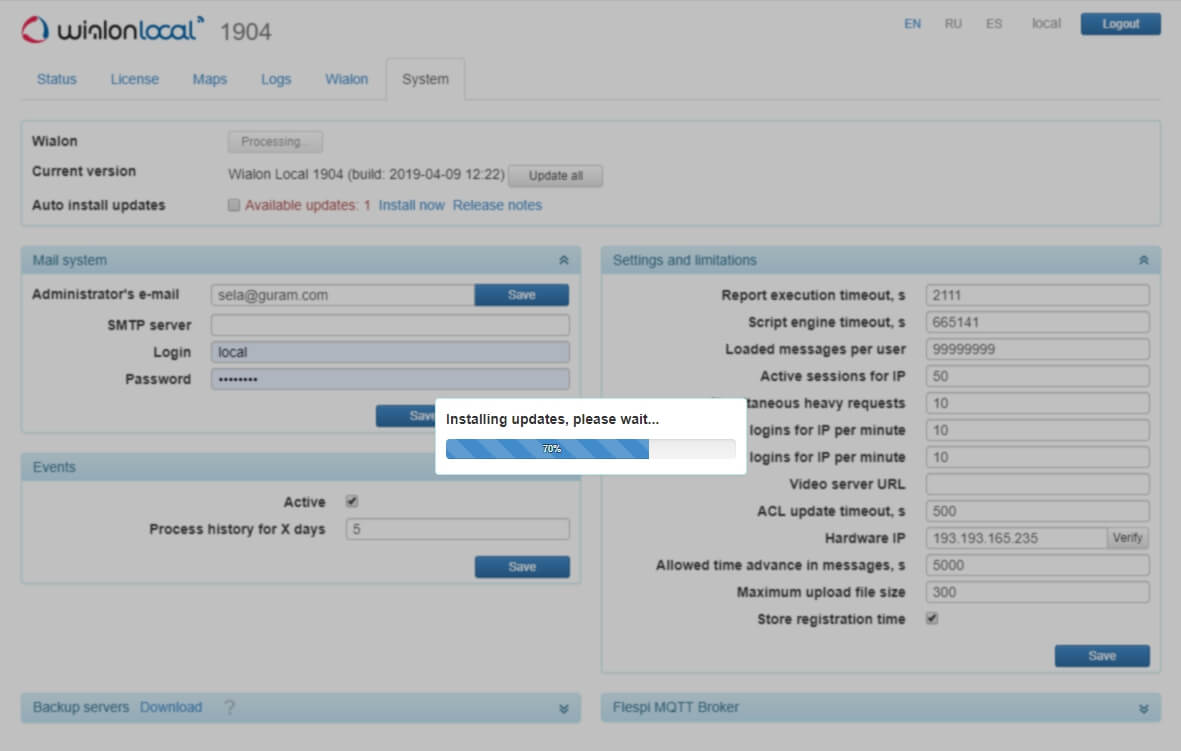Collapse the Settings and limitations panel

(1143, 259)
